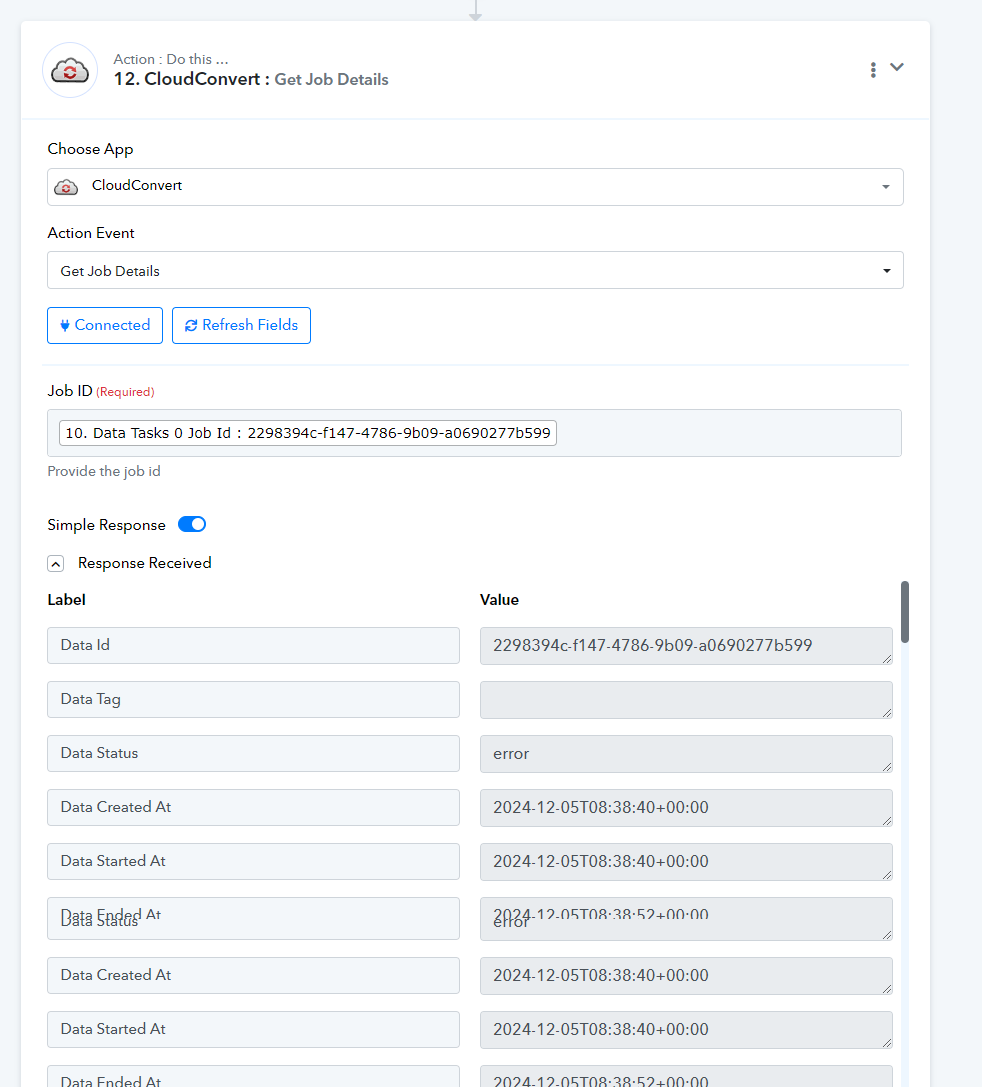Click the plug icon on the Connected button
Image resolution: width=982 pixels, height=1087 pixels.
click(64, 325)
